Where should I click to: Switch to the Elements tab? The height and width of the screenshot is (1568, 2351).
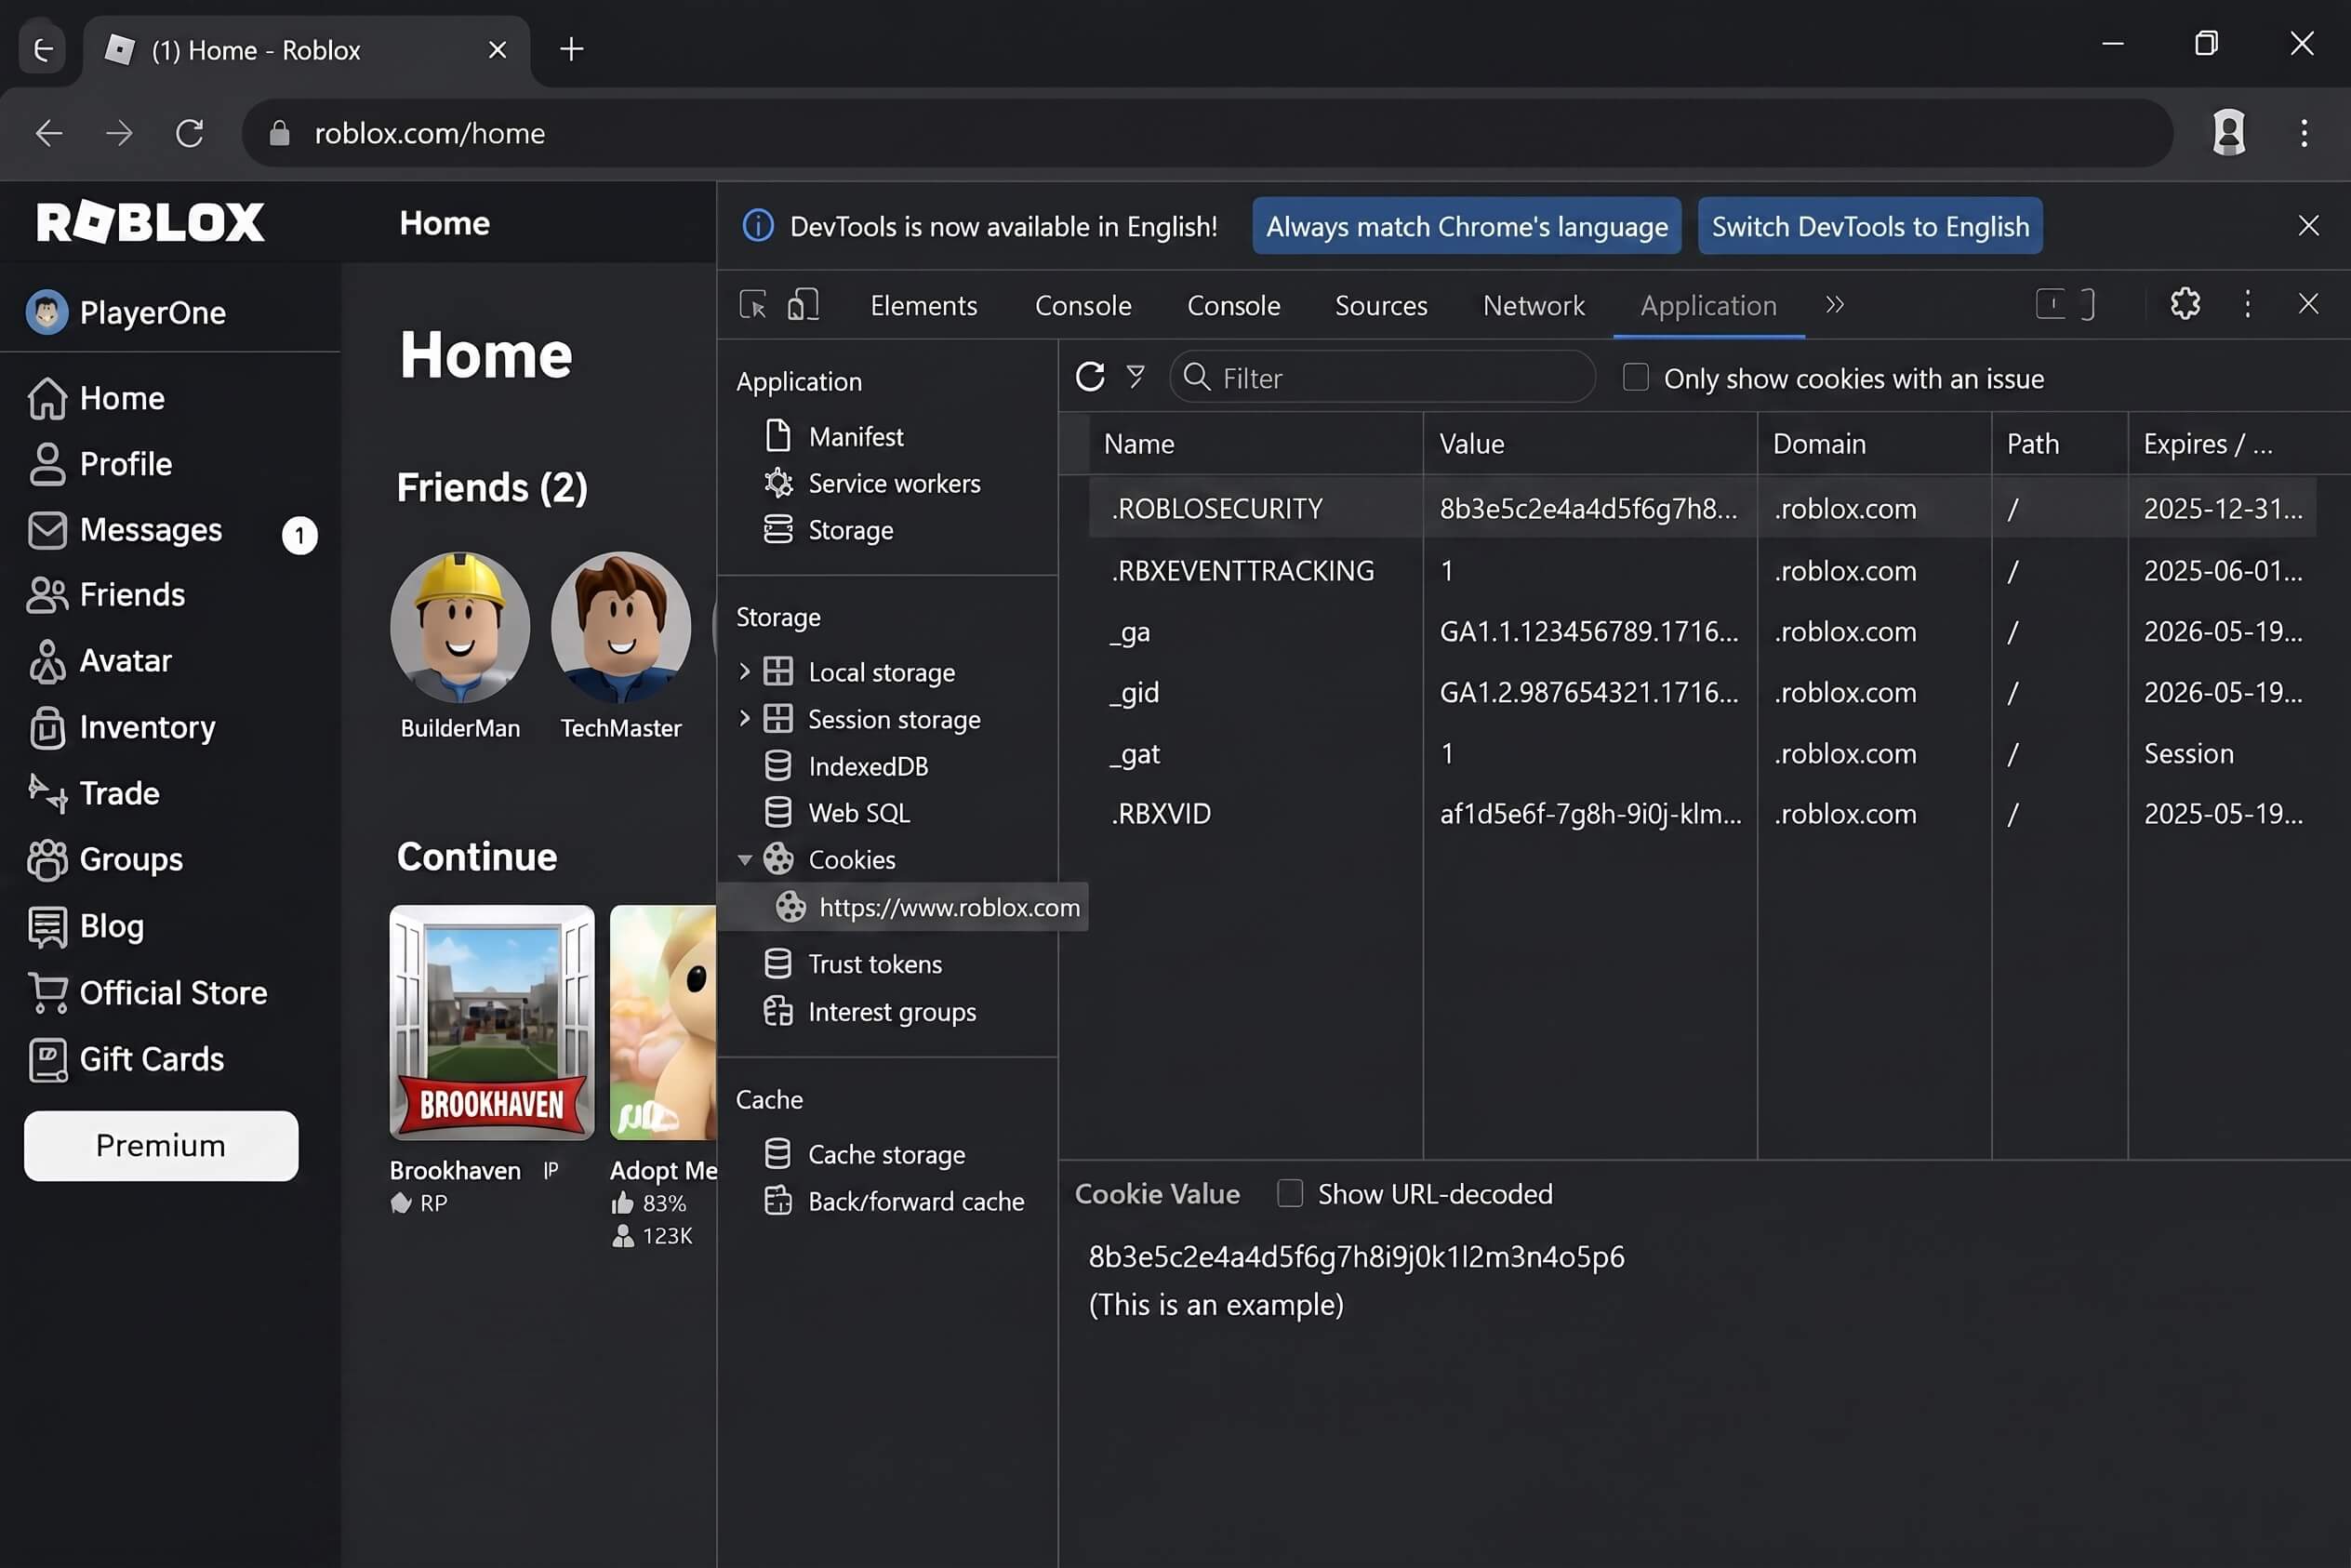923,305
